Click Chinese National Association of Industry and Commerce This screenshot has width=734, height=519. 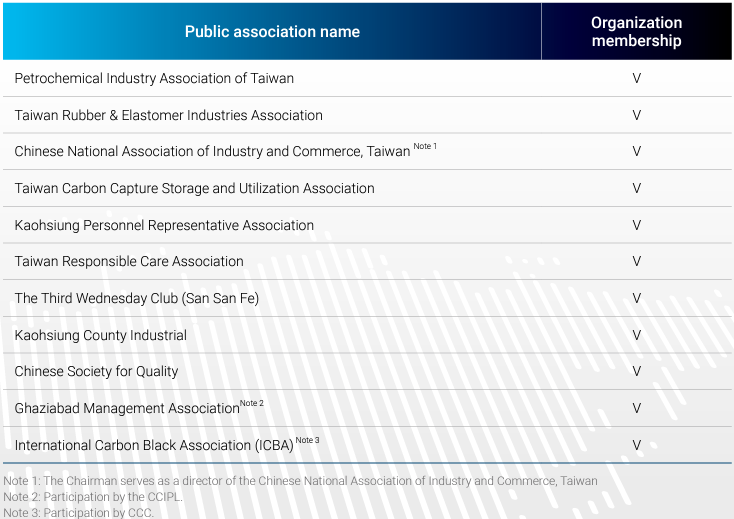212,151
